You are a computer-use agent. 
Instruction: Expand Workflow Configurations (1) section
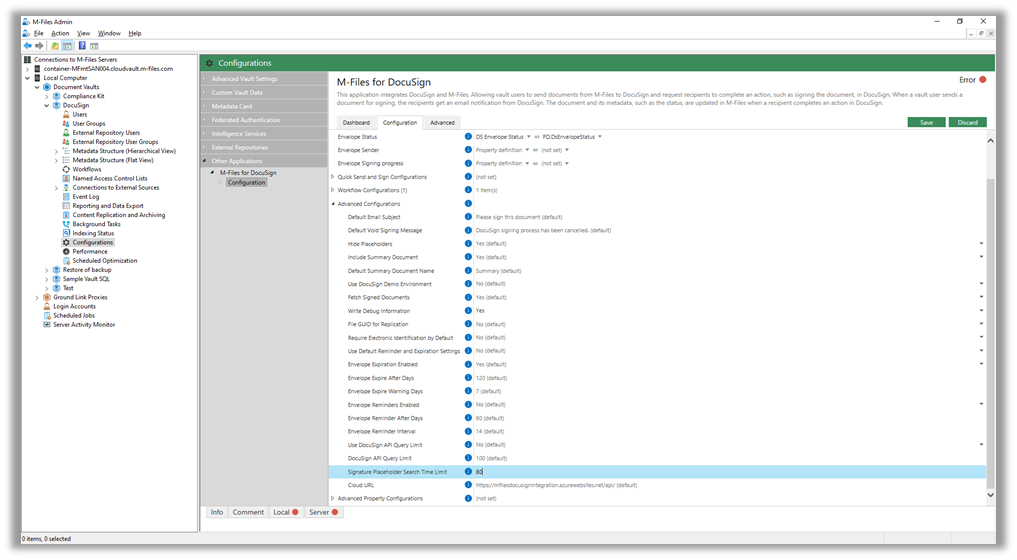coord(333,190)
